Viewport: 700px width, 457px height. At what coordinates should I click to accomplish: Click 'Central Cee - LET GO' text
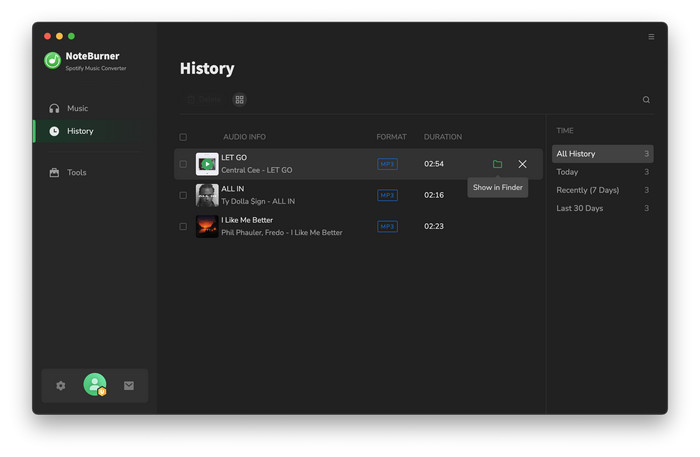[257, 170]
